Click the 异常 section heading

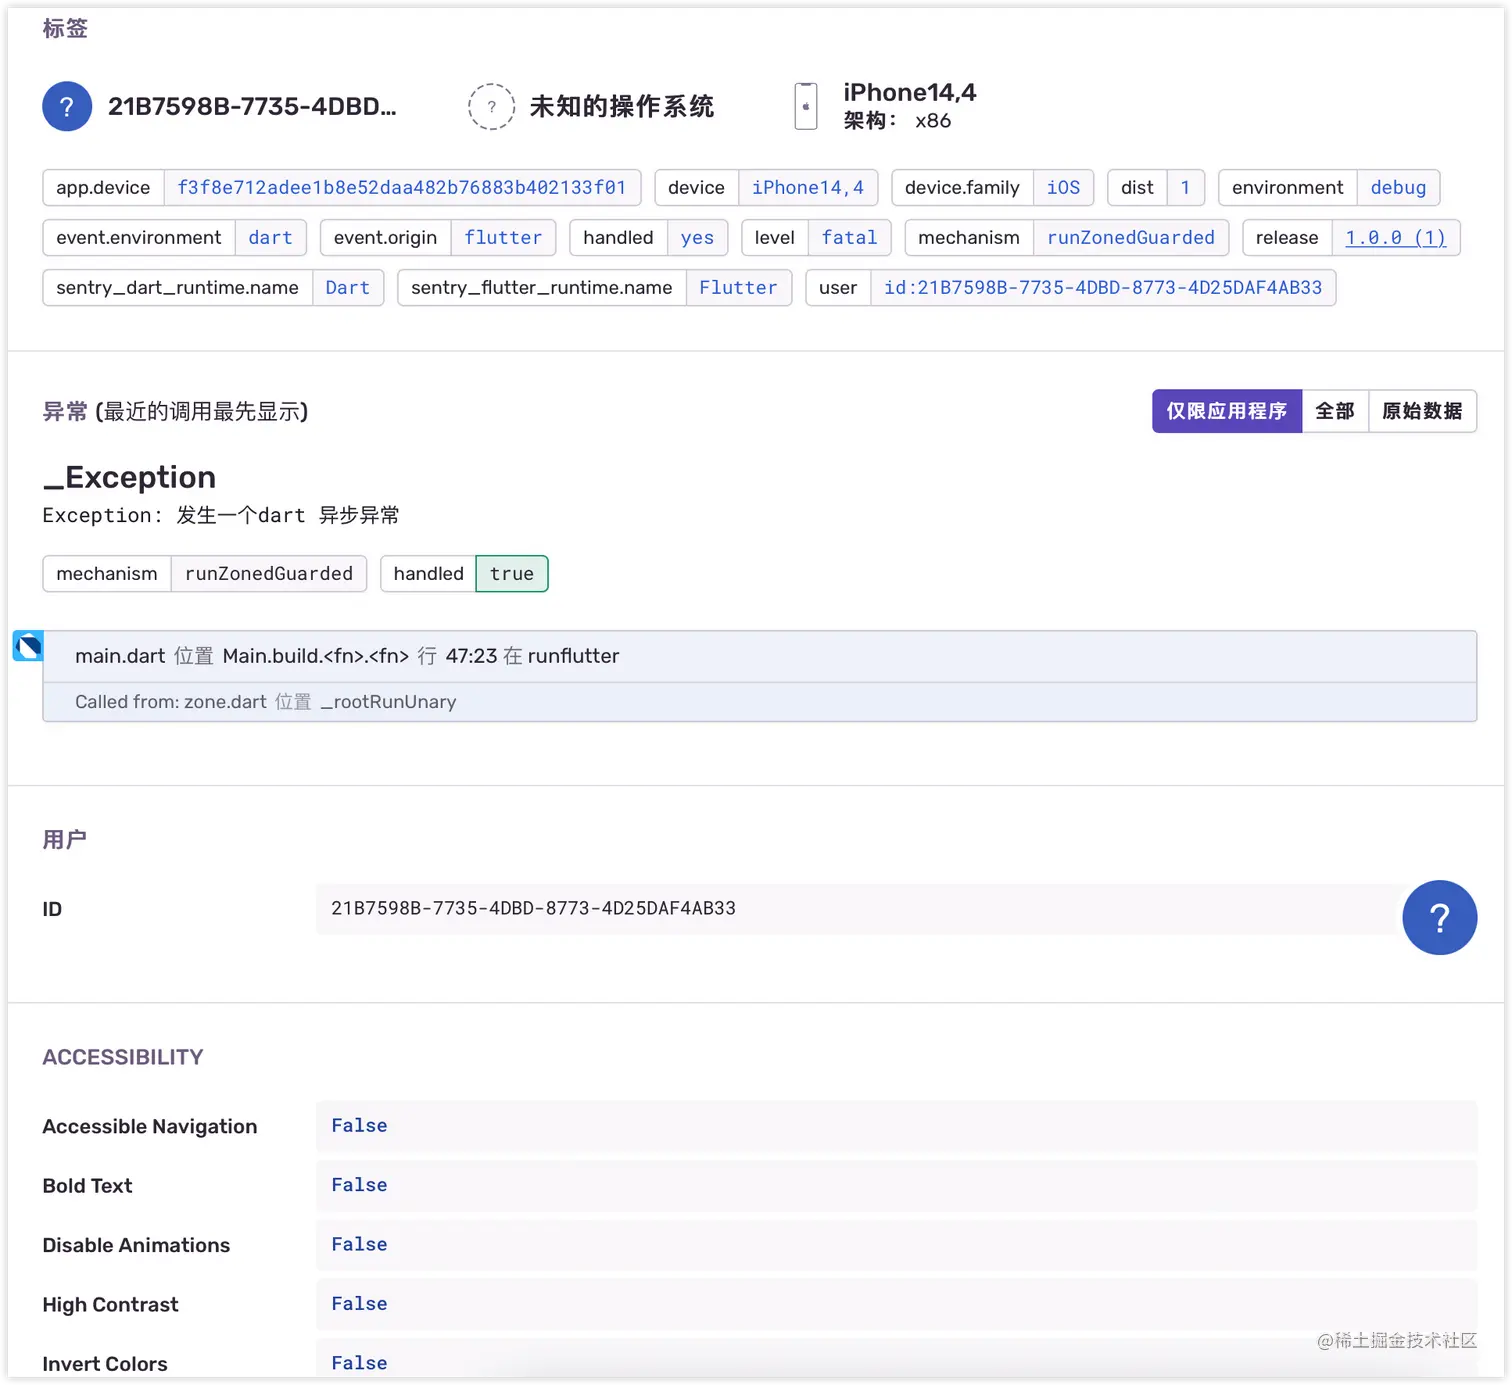65,412
